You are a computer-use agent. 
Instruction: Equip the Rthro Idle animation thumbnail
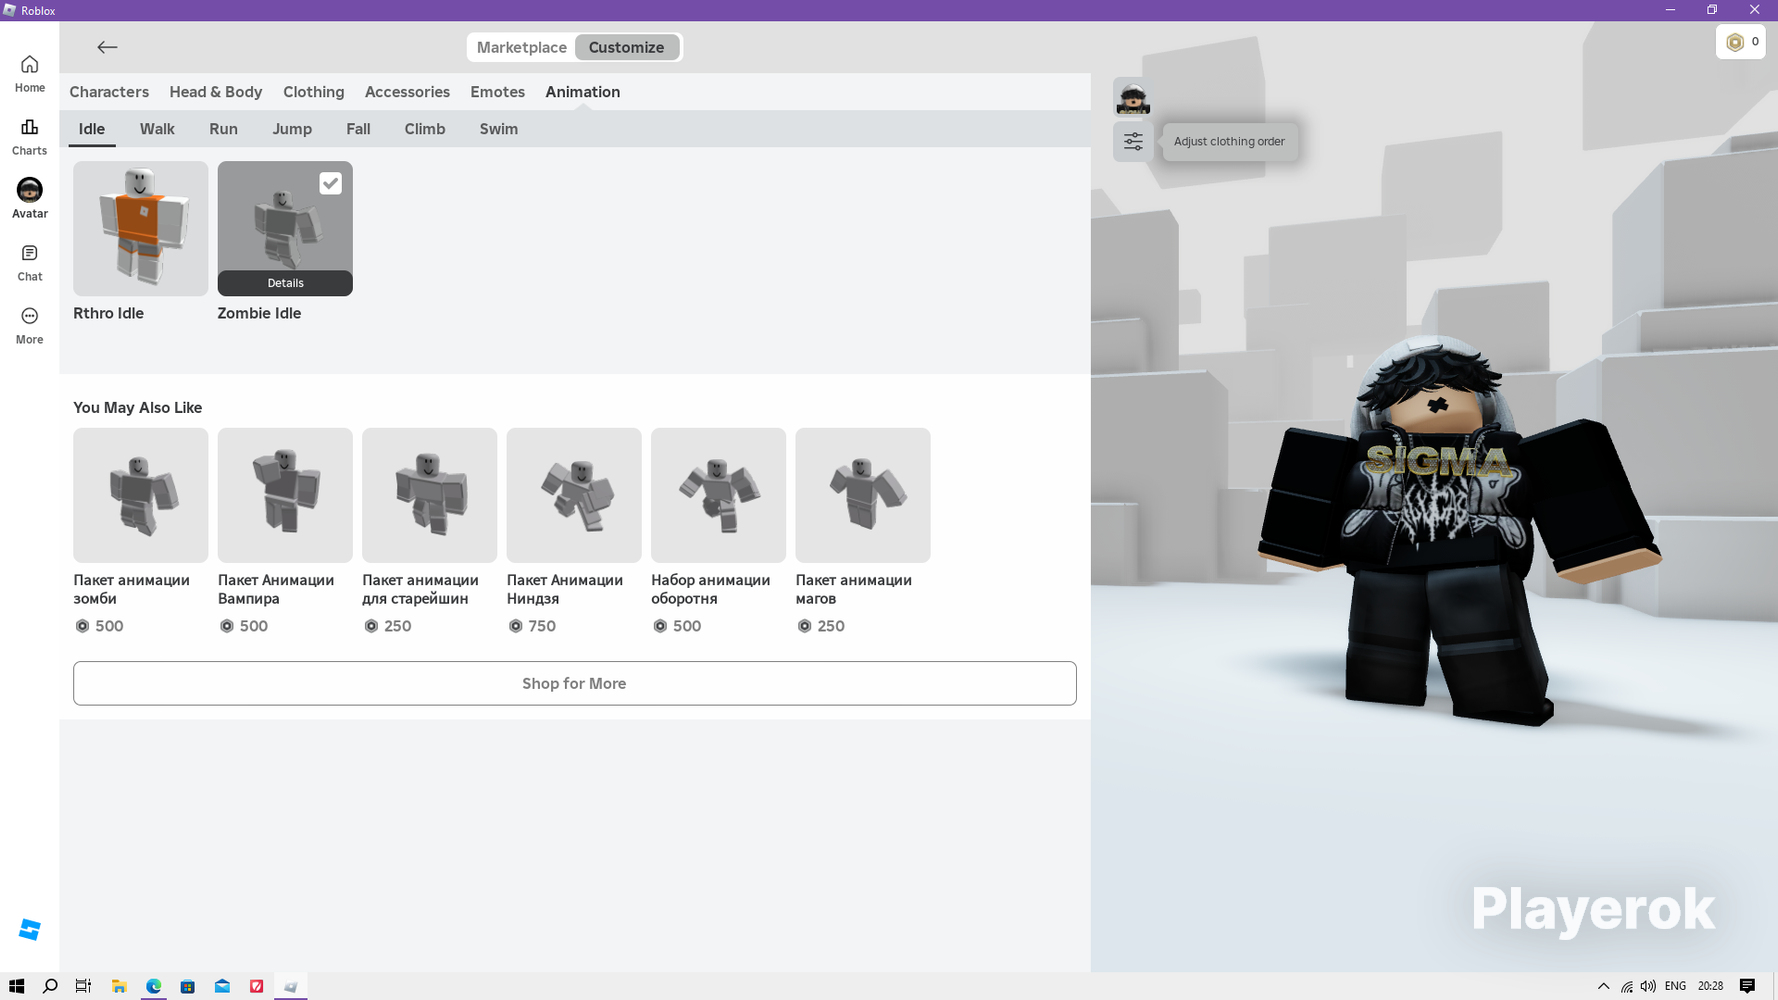(x=141, y=229)
